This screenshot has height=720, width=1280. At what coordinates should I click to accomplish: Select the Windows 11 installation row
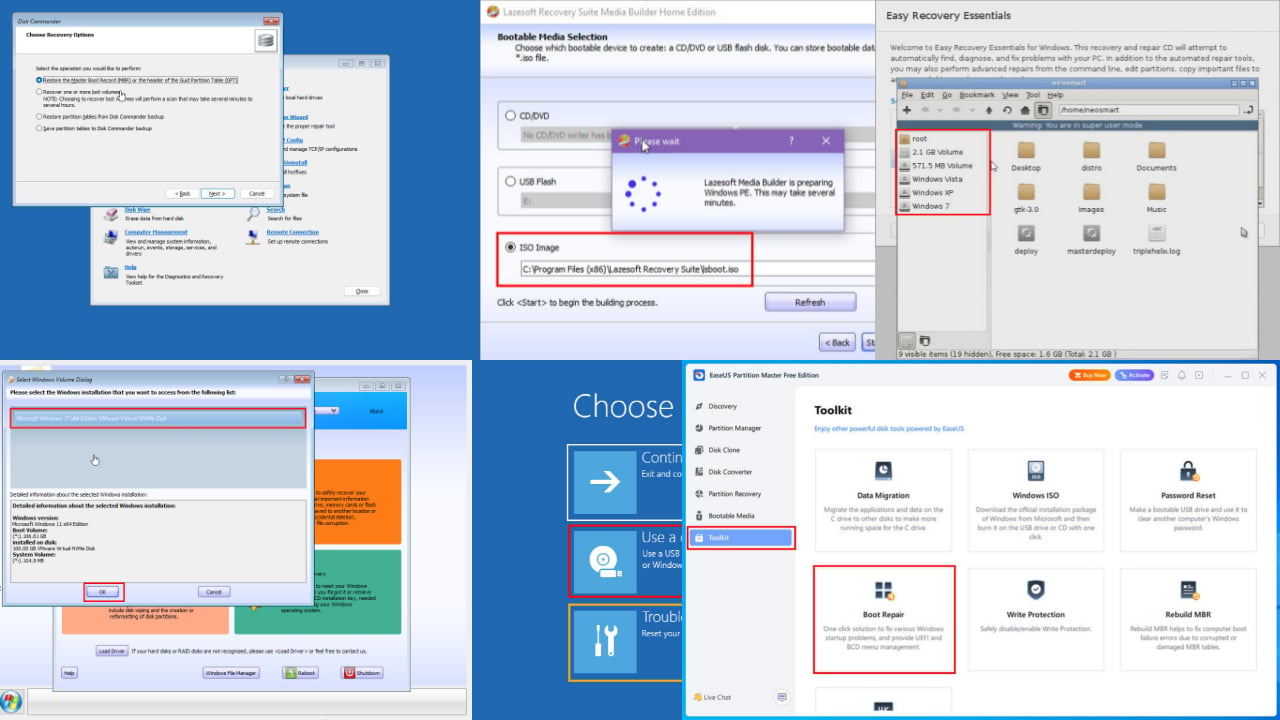[158, 418]
